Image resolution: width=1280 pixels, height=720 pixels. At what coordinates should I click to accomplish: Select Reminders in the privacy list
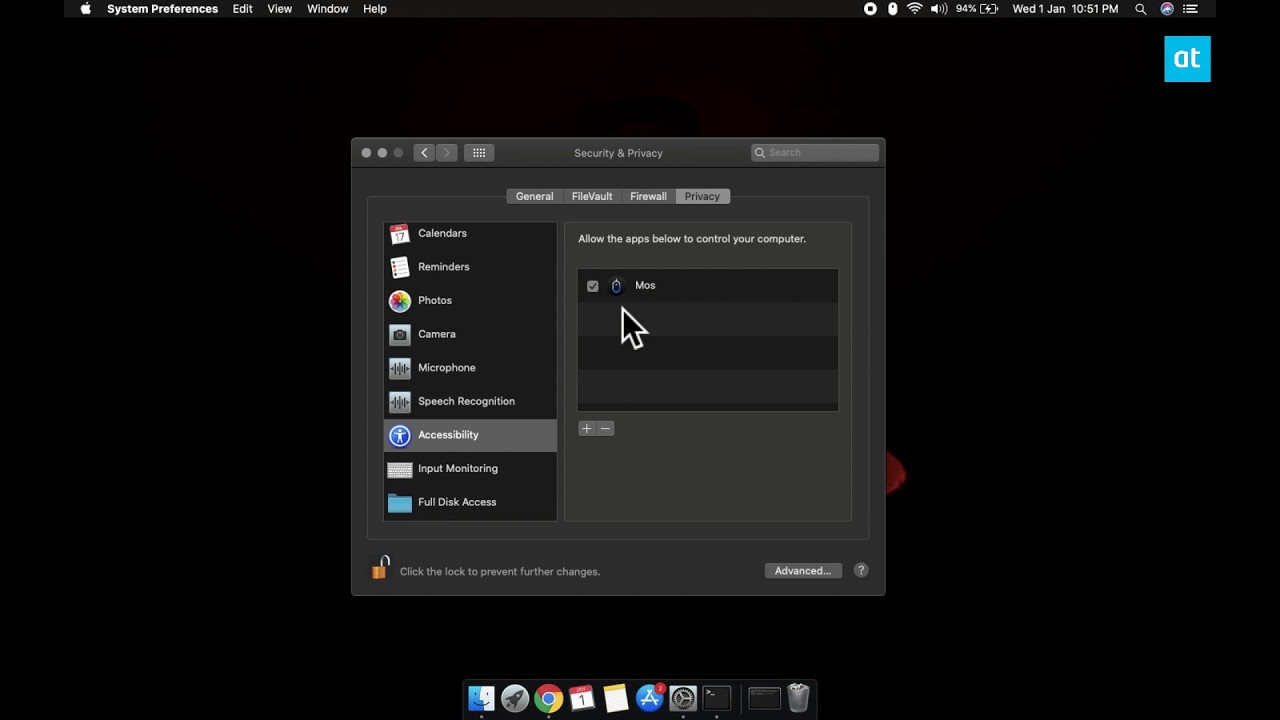click(470, 267)
